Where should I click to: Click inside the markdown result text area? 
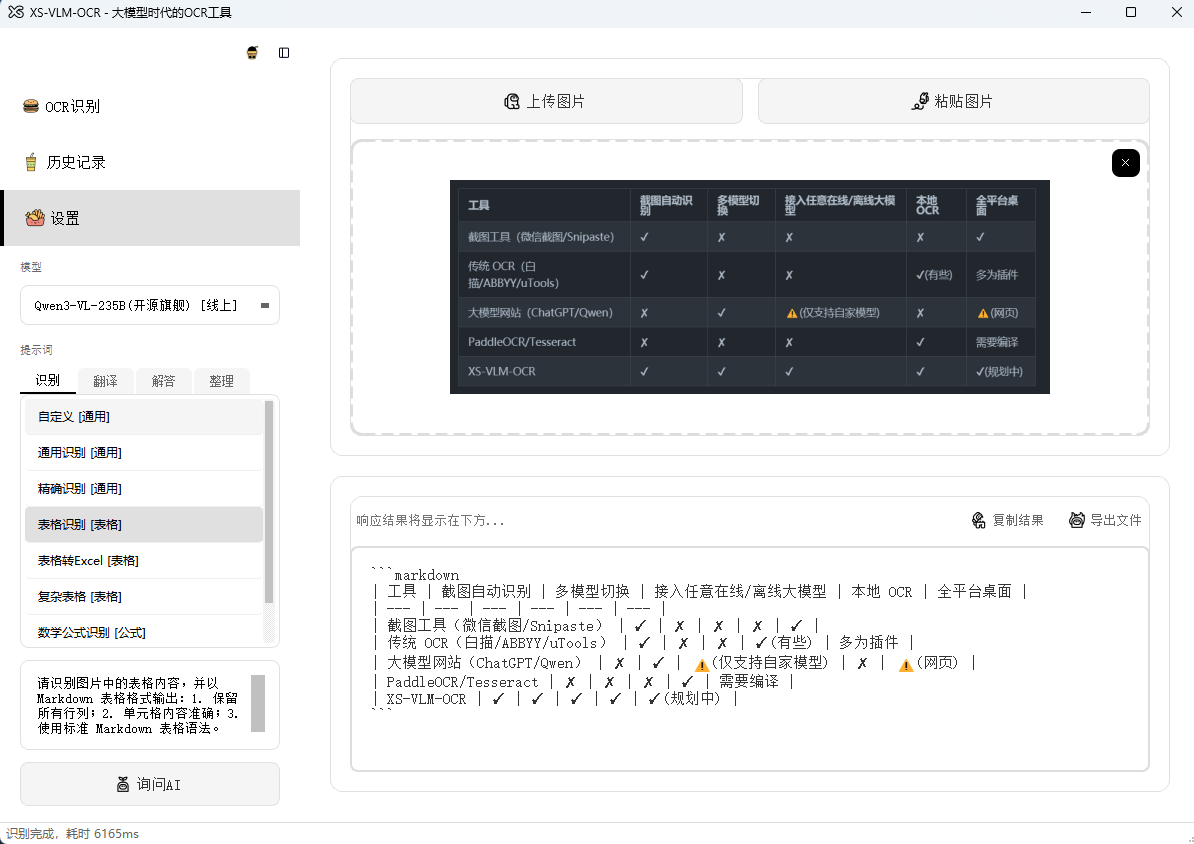pos(749,660)
